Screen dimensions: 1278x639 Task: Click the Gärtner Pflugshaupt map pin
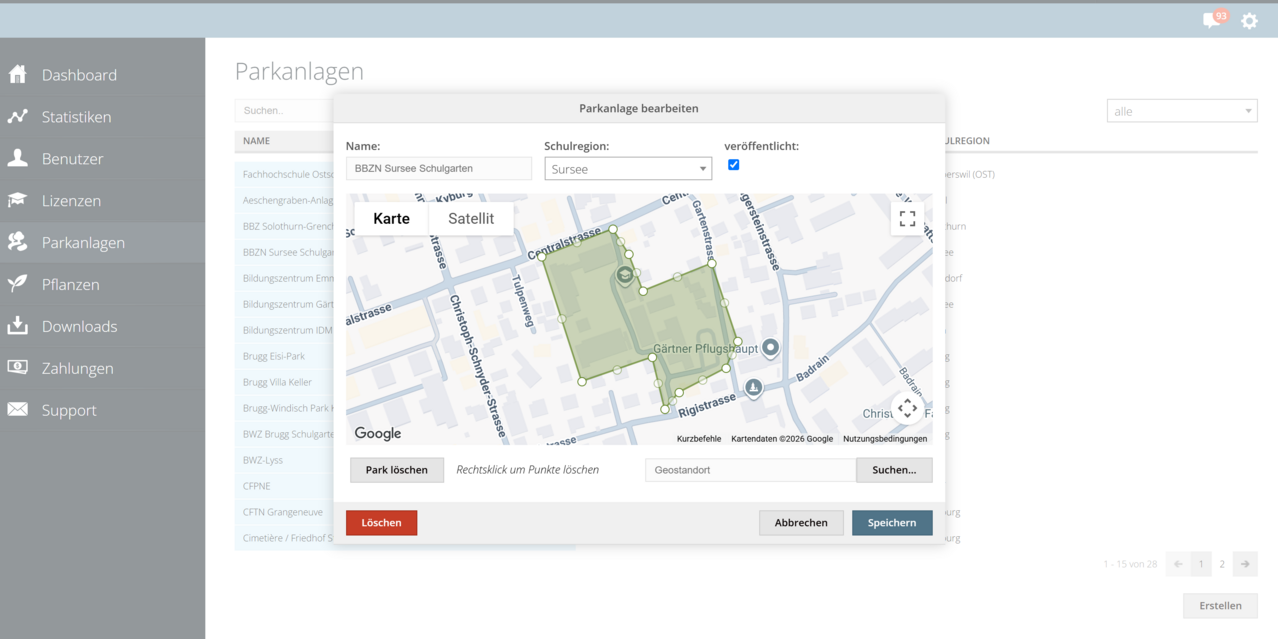770,348
